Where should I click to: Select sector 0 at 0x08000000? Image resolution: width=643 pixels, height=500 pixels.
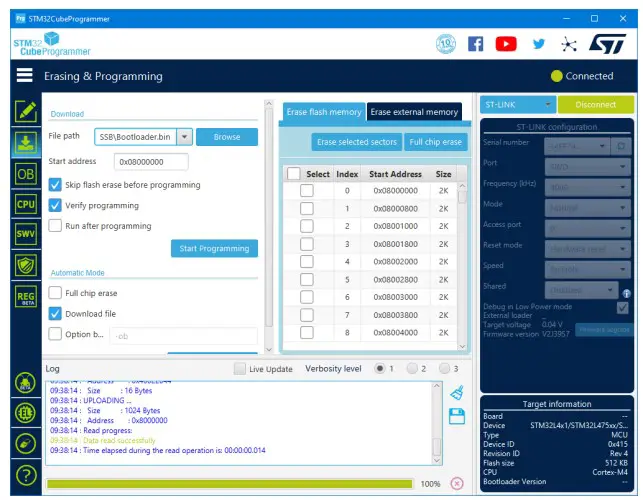(x=307, y=190)
